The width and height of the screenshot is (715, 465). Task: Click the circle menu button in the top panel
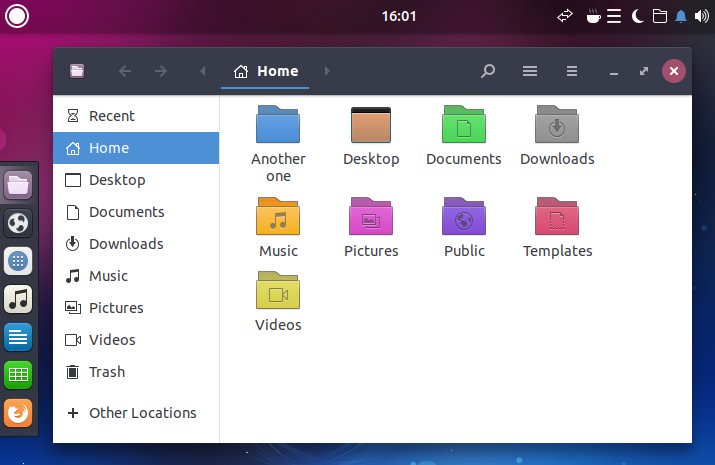[x=17, y=16]
